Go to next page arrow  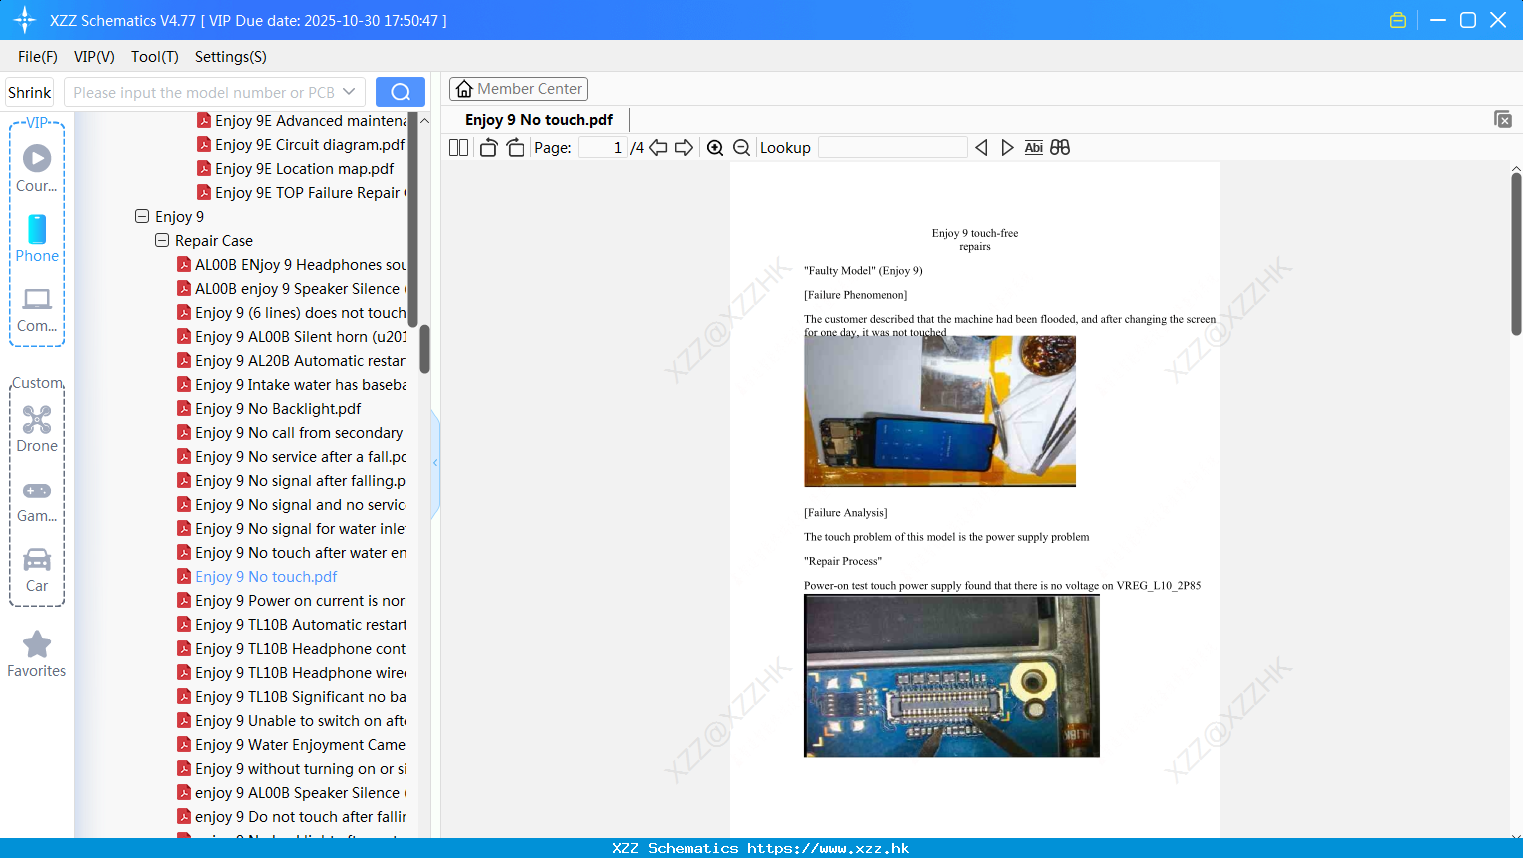click(x=684, y=147)
